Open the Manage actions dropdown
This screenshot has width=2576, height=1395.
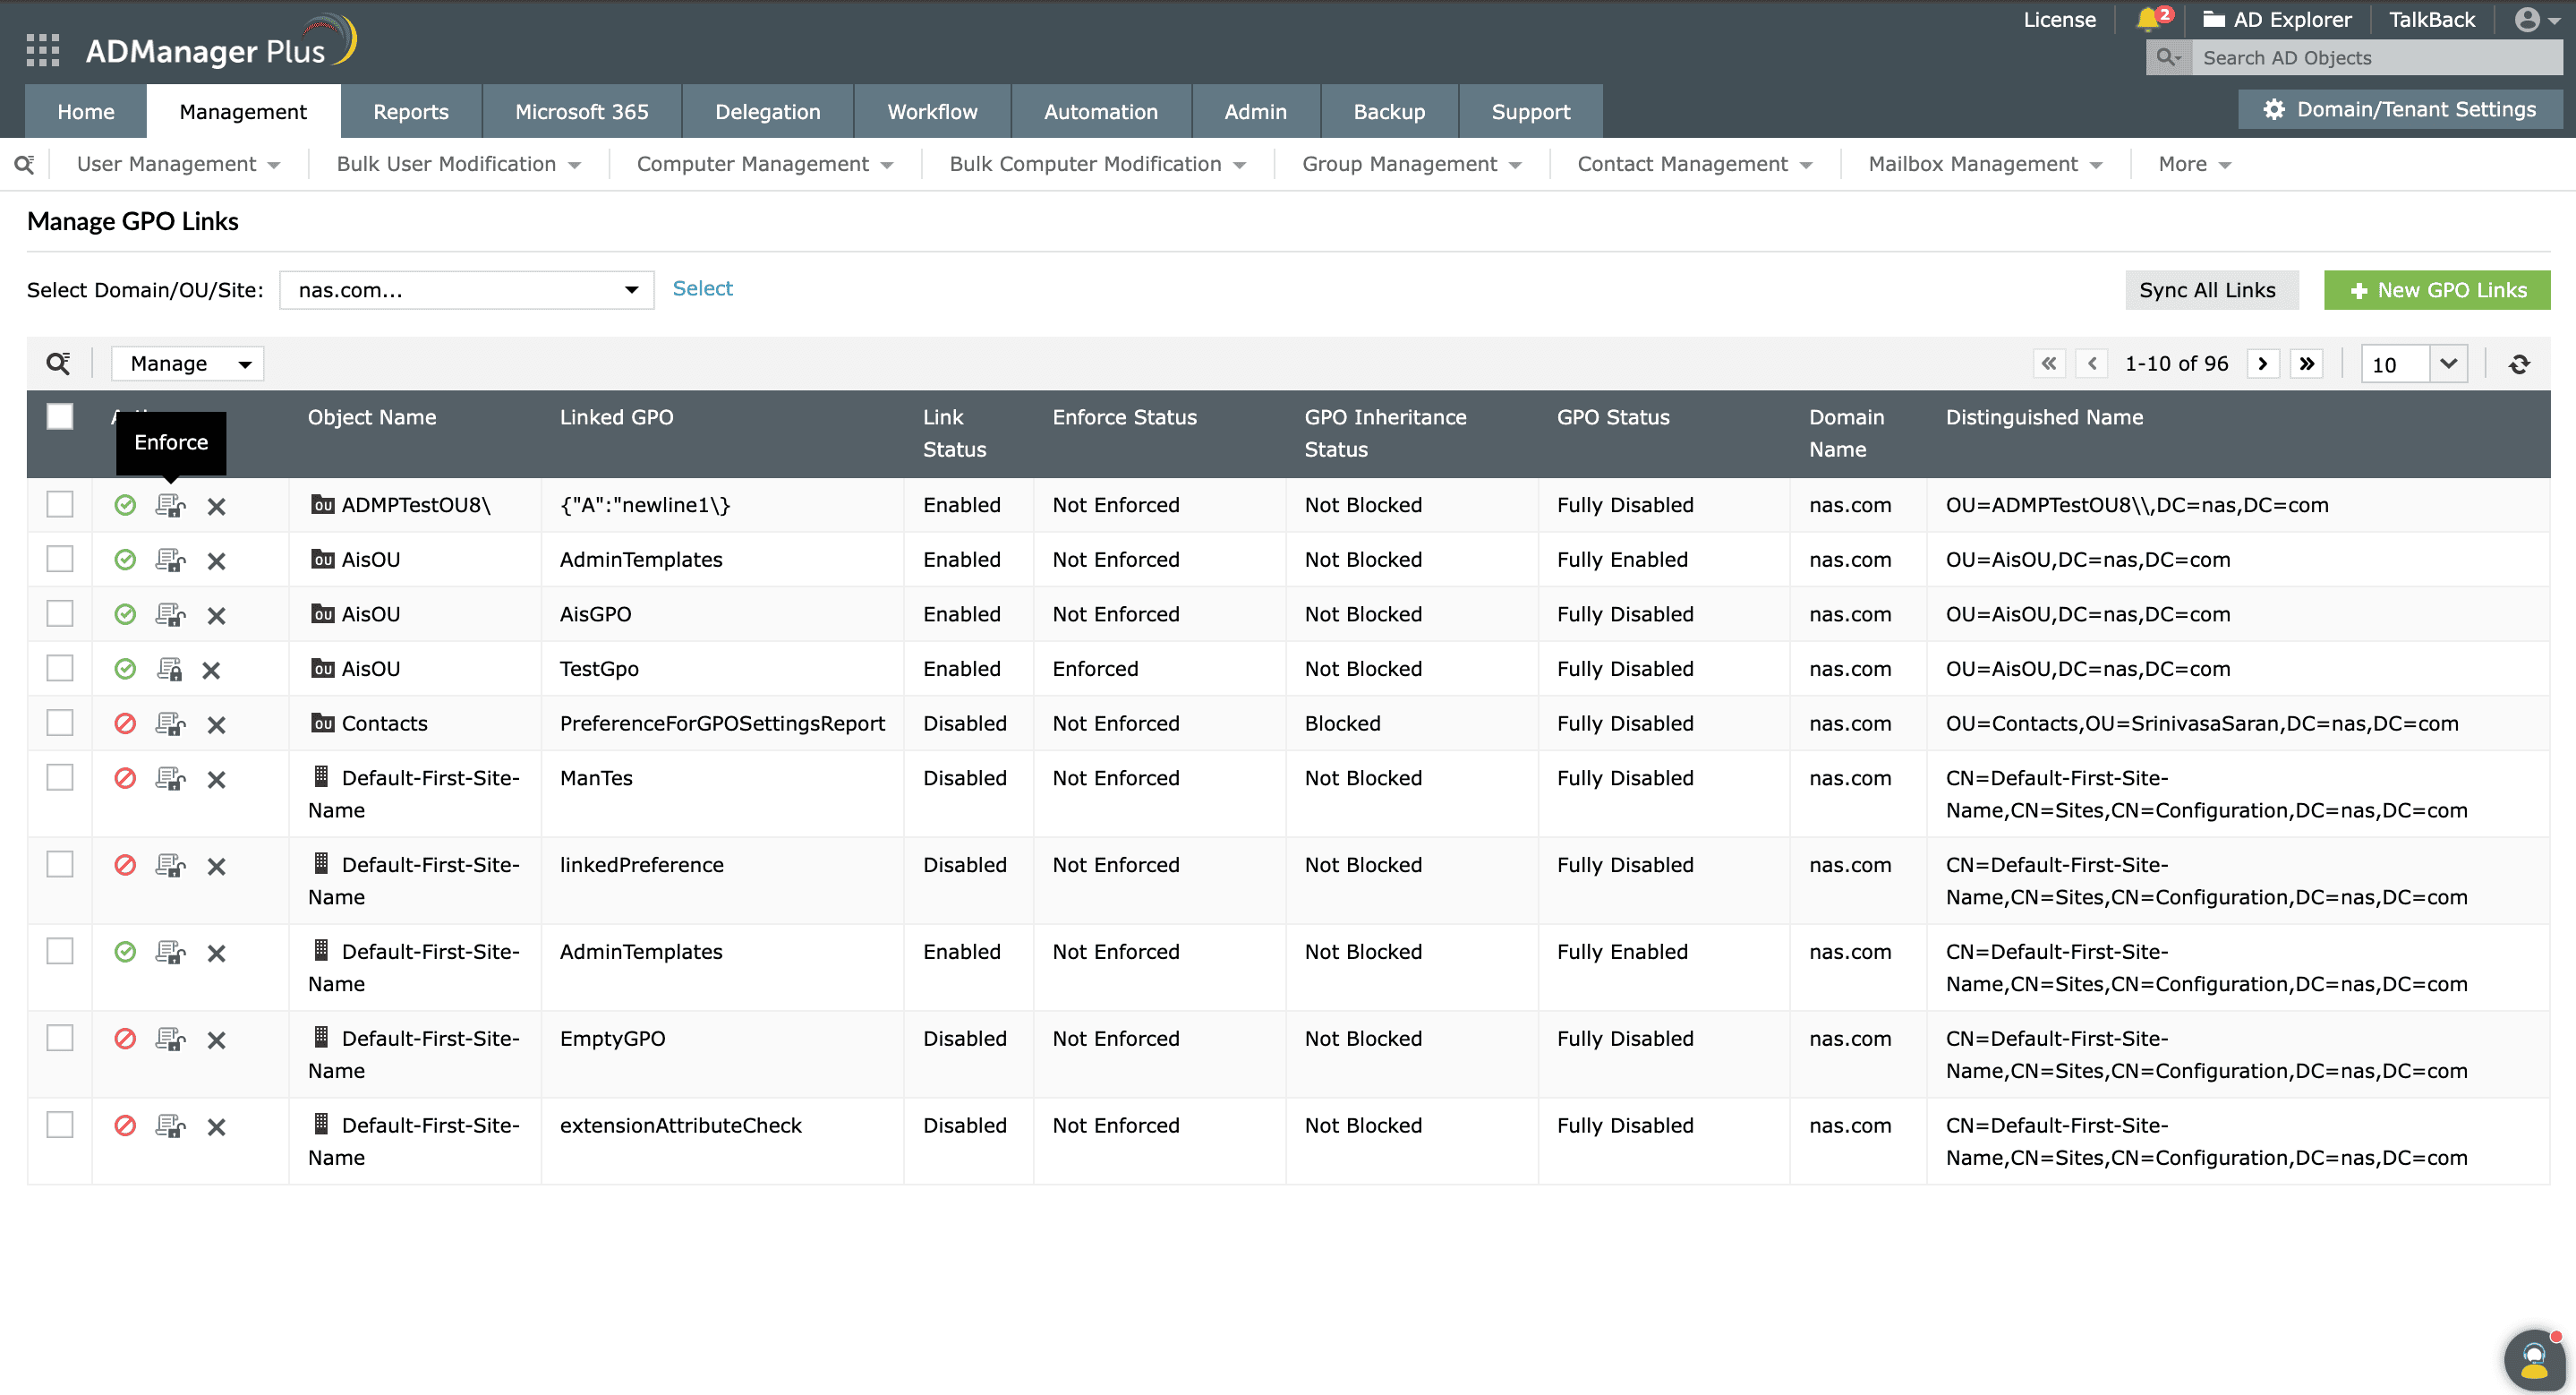tap(187, 363)
